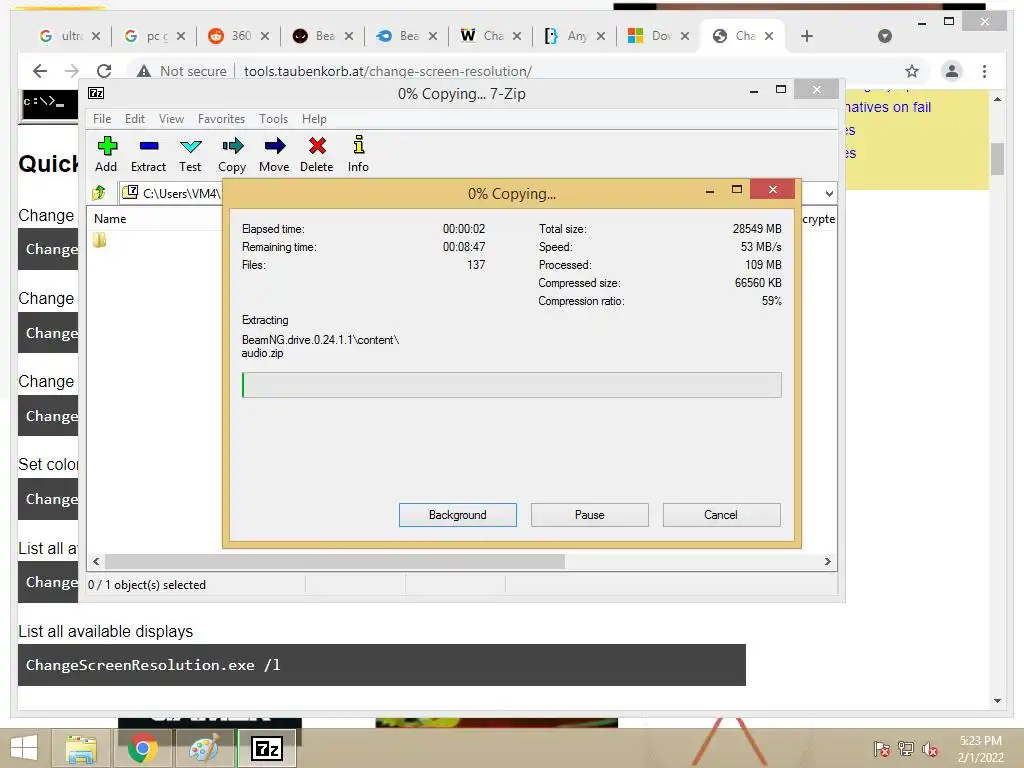Click the 7z icon in 7-Zip title bar
Image resolution: width=1024 pixels, height=768 pixels.
pyautogui.click(x=96, y=93)
